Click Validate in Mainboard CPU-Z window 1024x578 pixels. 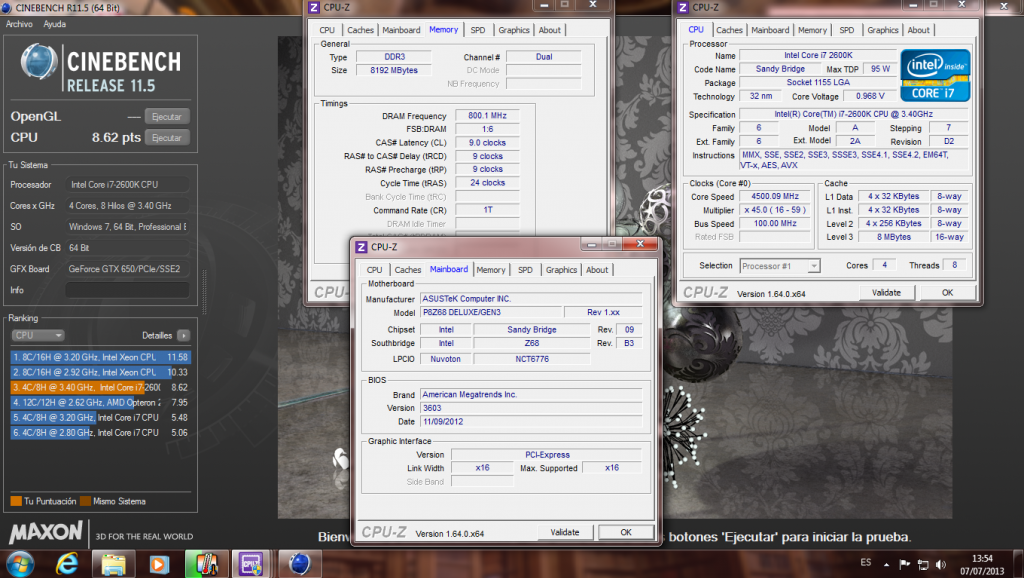point(565,532)
